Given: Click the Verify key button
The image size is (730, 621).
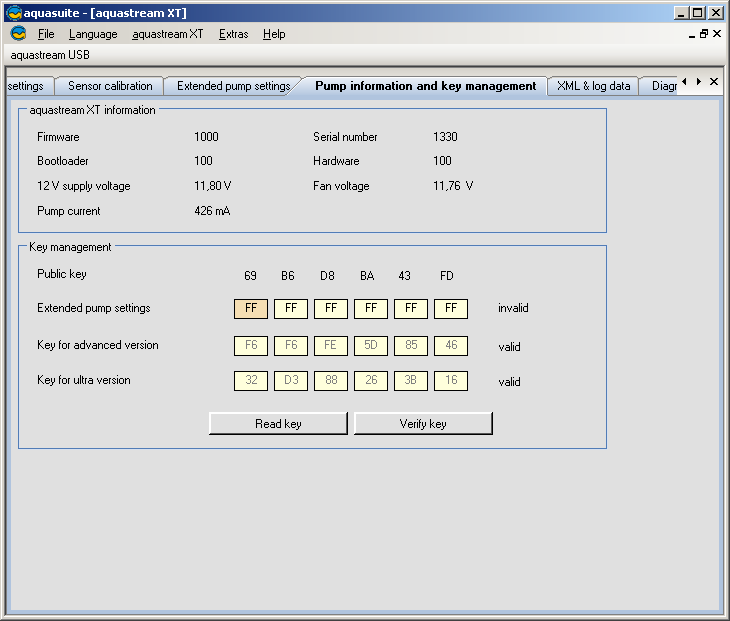Looking at the screenshot, I should pyautogui.click(x=423, y=424).
